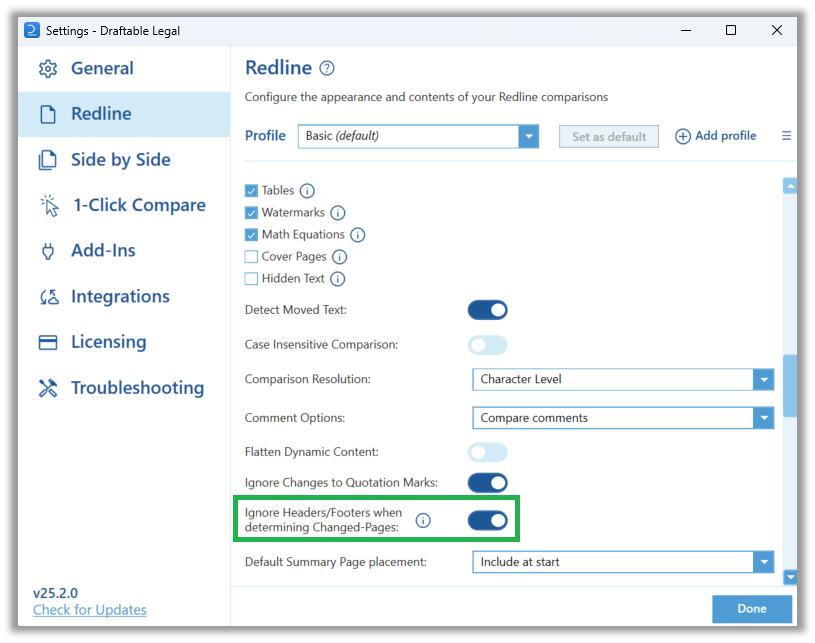Switch to the General settings tab
This screenshot has height=643, width=815.
coord(124,69)
